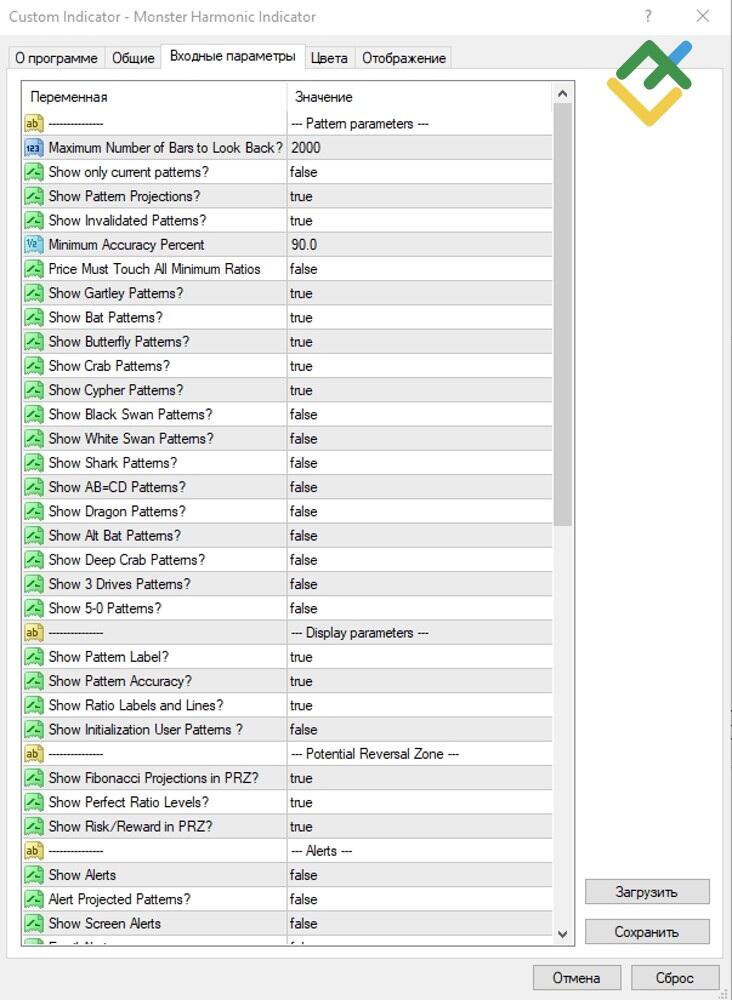Click the Сброс button
This screenshot has width=732, height=1000.
coord(674,978)
